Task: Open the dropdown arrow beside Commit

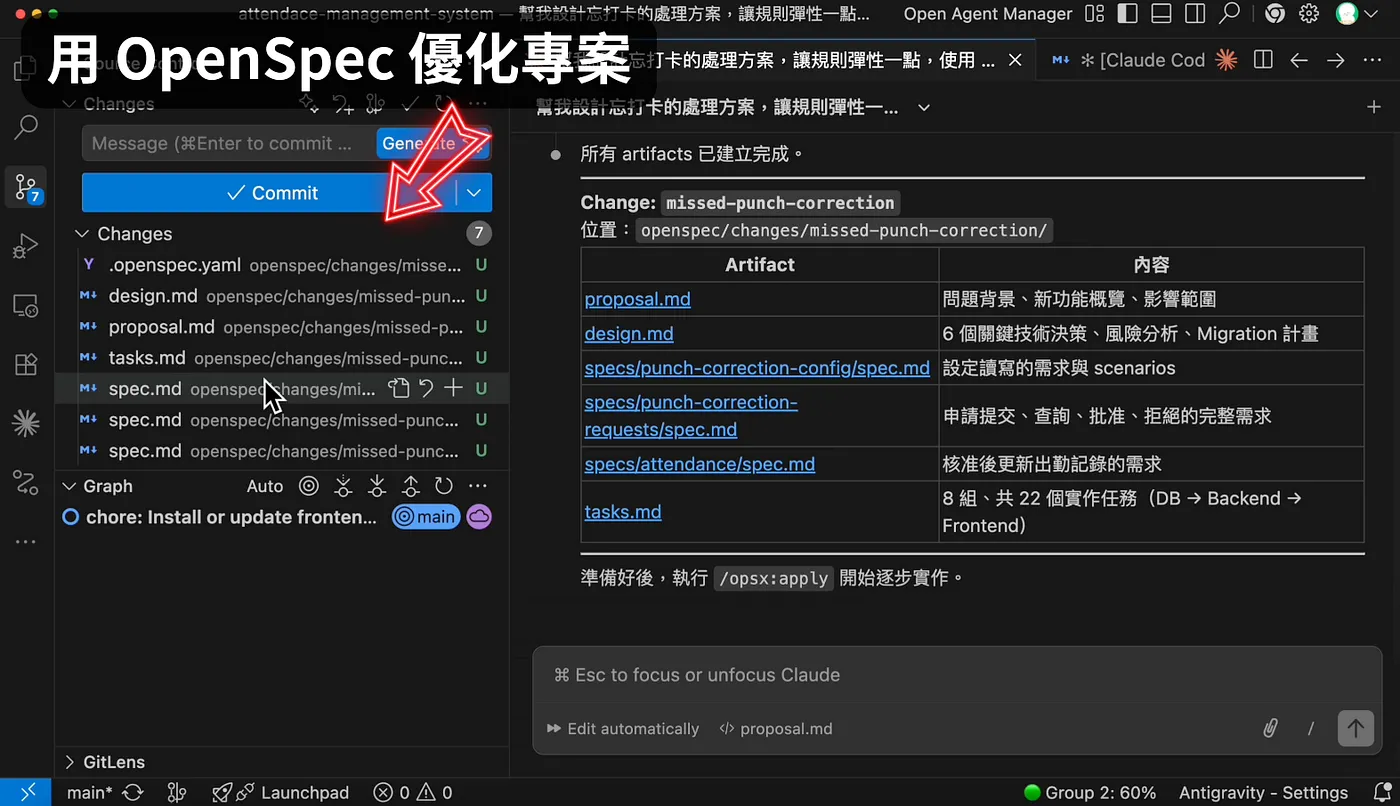Action: [474, 193]
